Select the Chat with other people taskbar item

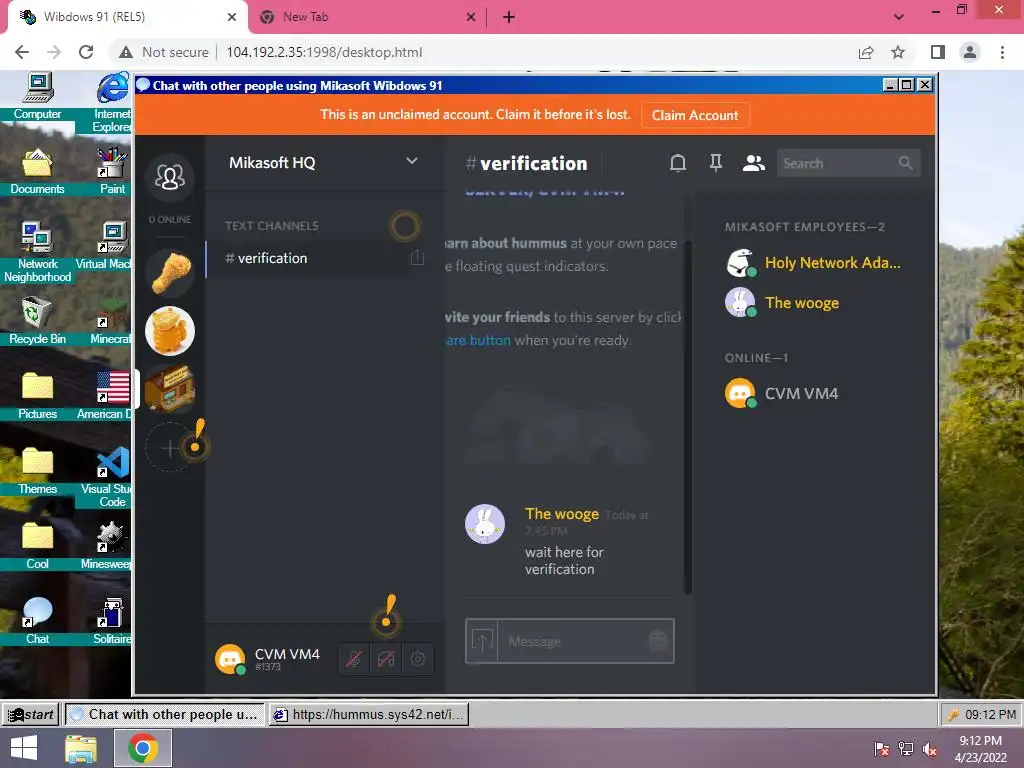[x=165, y=714]
